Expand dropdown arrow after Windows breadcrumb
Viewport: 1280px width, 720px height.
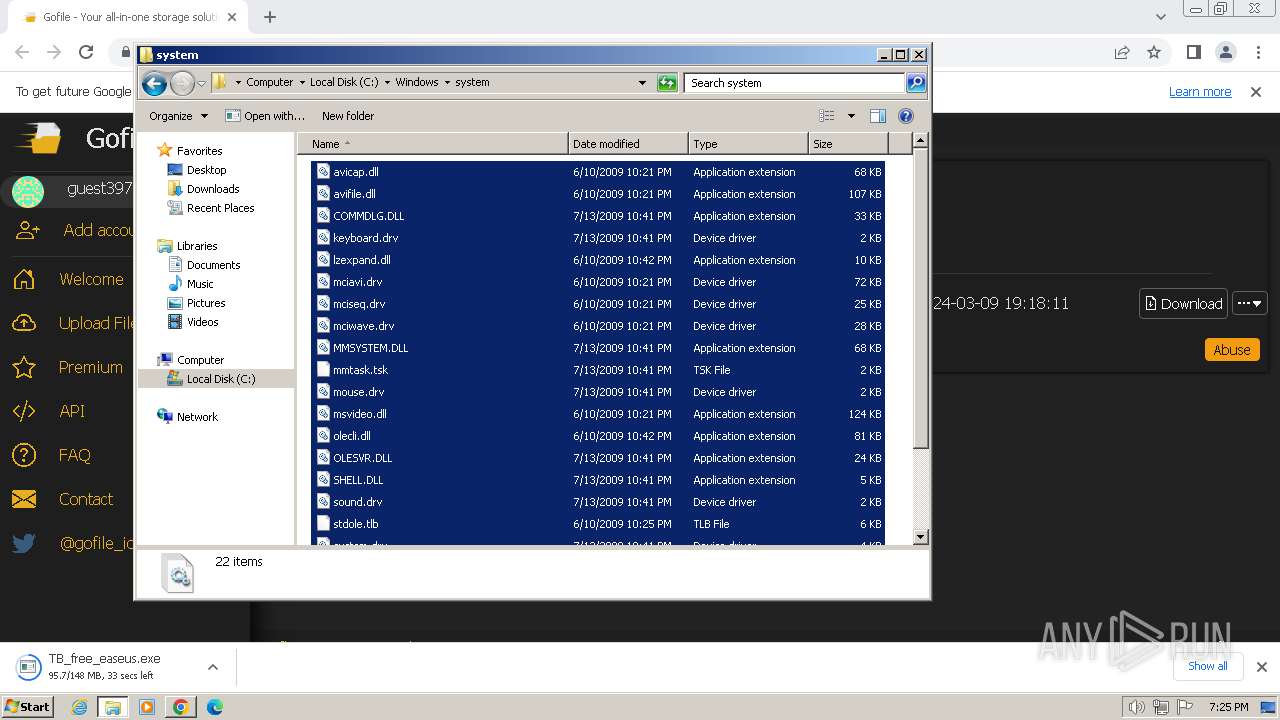(447, 83)
